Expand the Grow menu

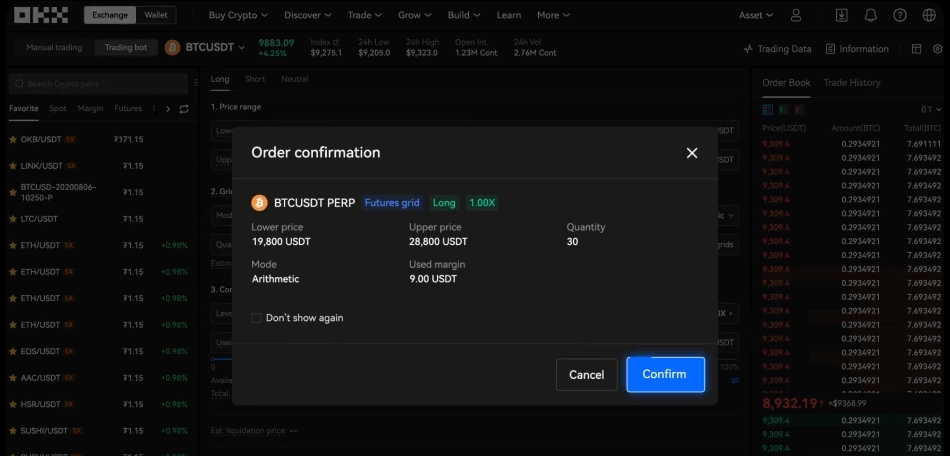tap(415, 15)
